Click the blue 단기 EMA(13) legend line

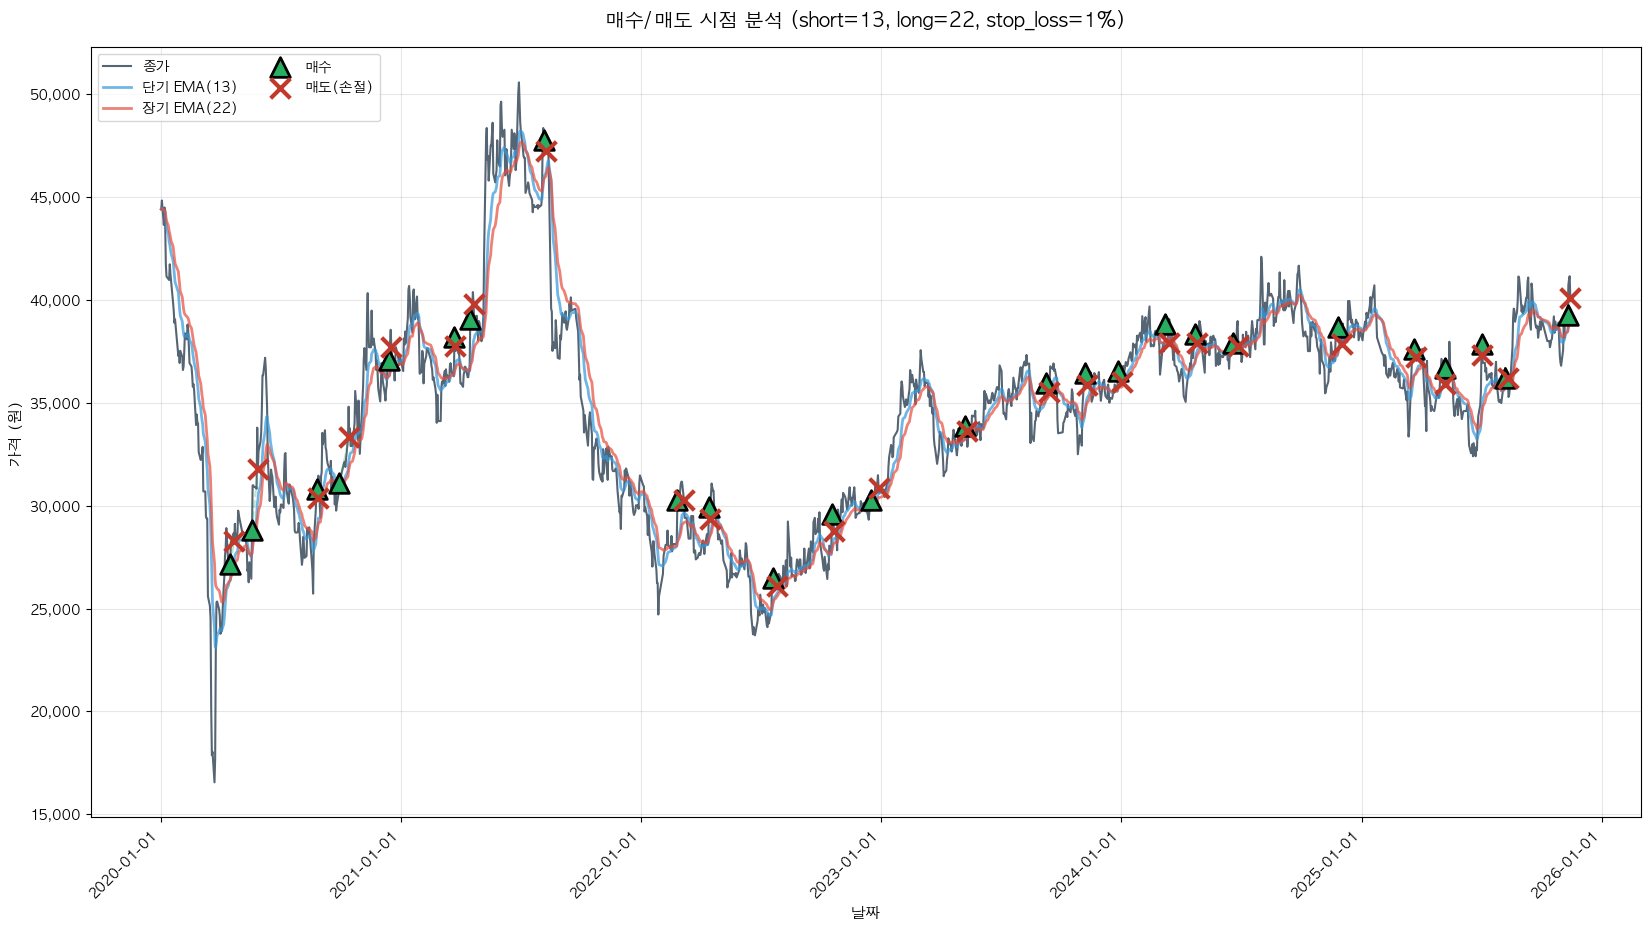[x=117, y=87]
